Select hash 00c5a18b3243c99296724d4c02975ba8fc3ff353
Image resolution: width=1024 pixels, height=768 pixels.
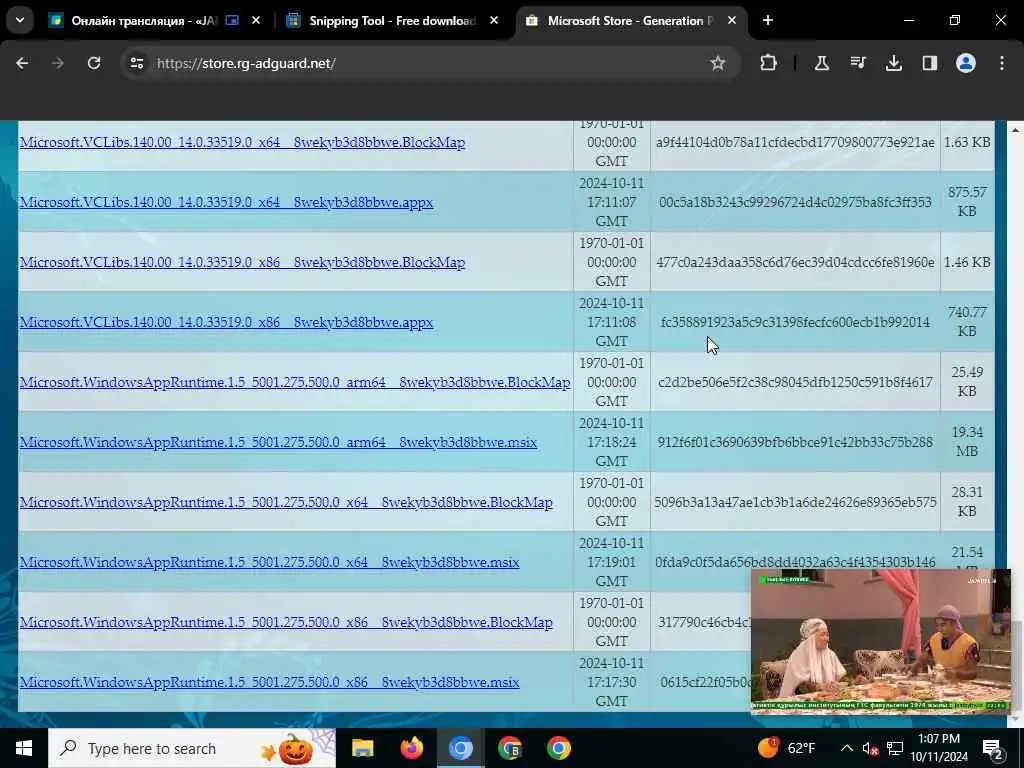pyautogui.click(x=795, y=202)
